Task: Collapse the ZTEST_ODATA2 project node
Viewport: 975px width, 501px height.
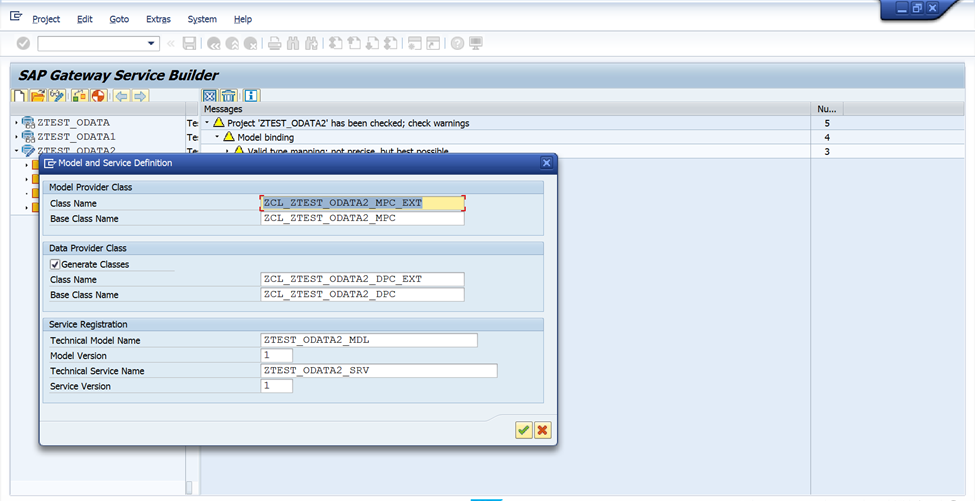Action: 16,150
